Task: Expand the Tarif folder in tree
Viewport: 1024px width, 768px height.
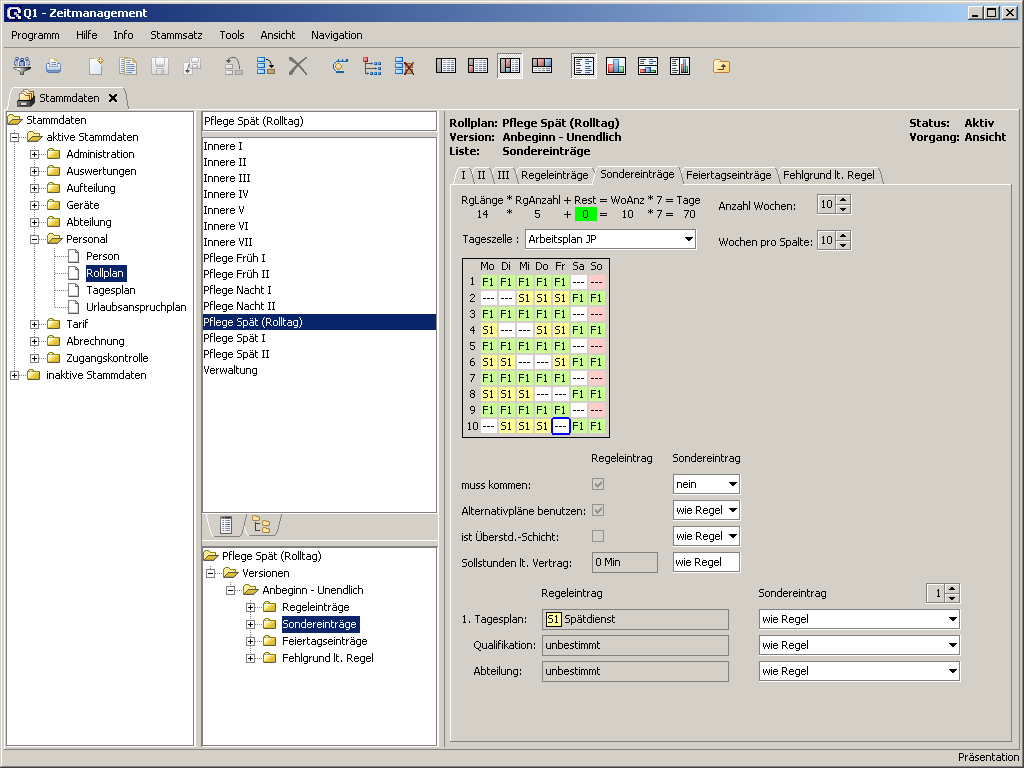Action: click(35, 324)
